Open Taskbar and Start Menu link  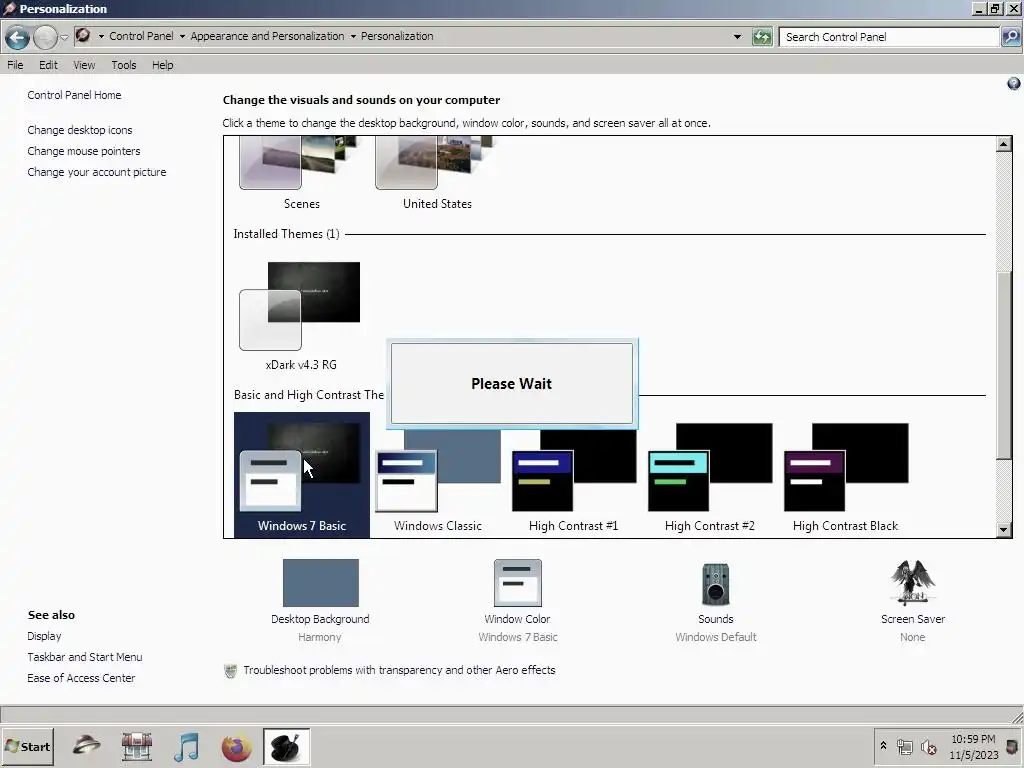(85, 656)
